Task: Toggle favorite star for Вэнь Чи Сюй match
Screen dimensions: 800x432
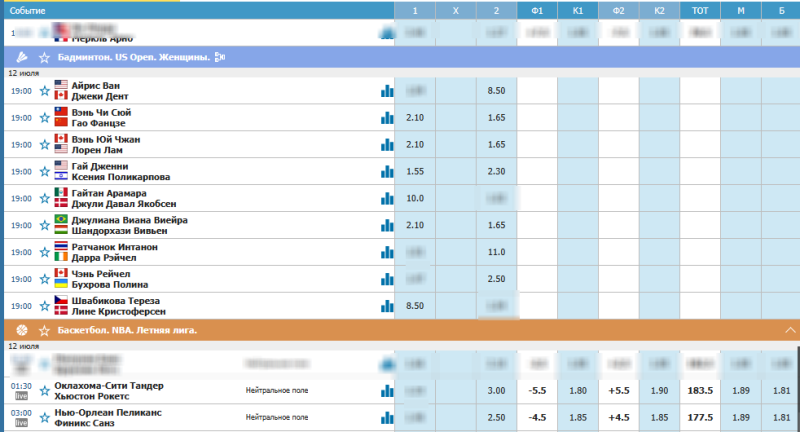Action: (x=44, y=118)
